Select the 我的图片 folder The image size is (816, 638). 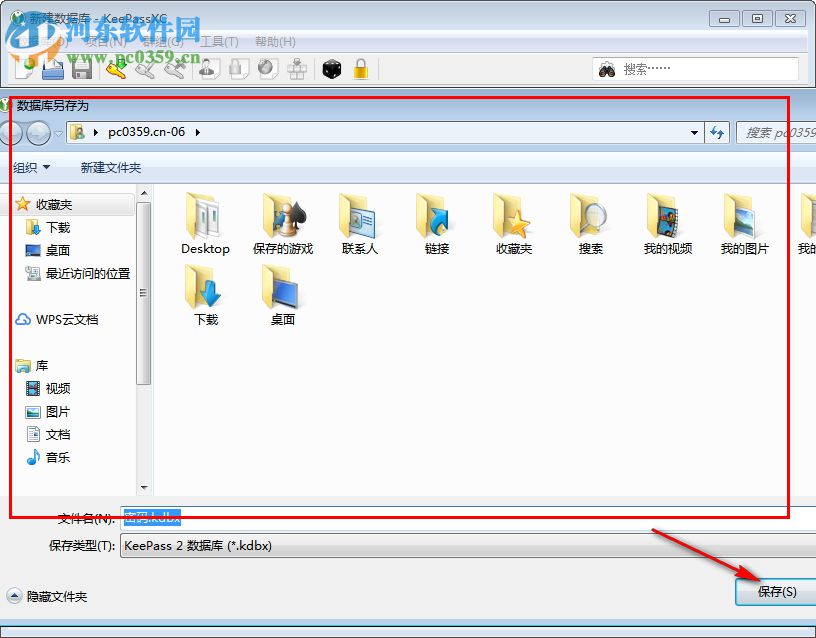click(x=744, y=224)
